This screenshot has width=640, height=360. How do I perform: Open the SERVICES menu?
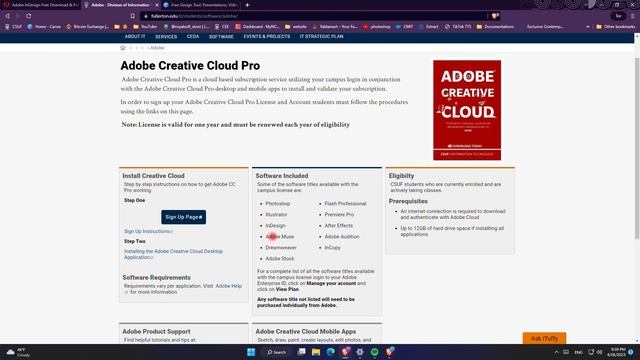coord(166,37)
